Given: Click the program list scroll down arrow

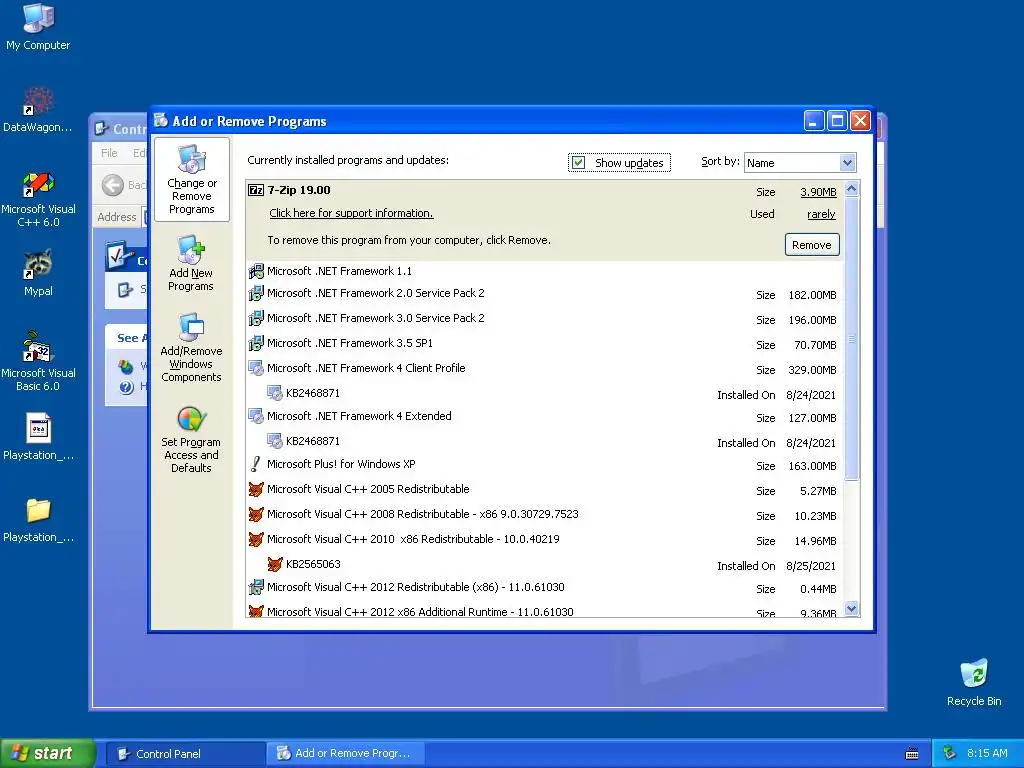Looking at the screenshot, I should click(852, 609).
